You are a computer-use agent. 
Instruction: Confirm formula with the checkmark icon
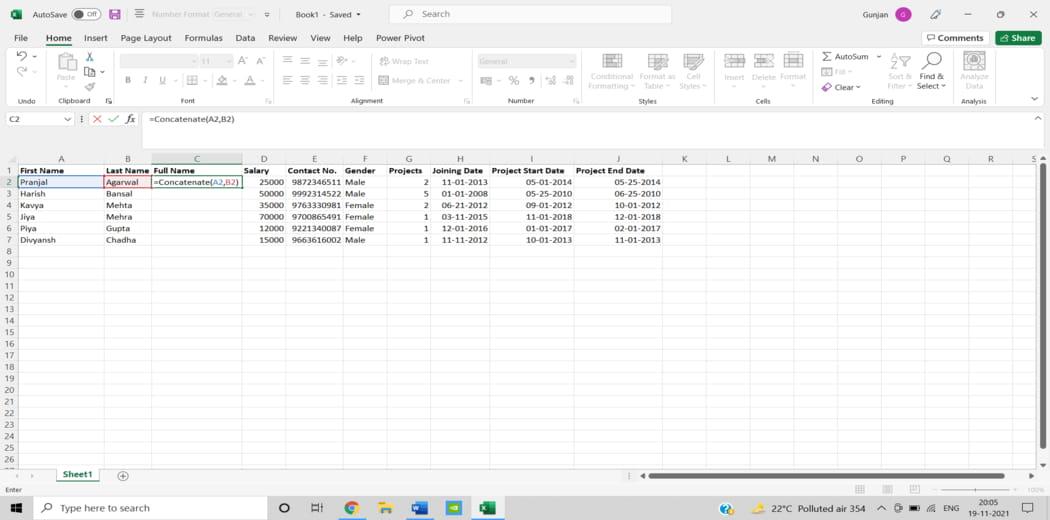click(114, 119)
